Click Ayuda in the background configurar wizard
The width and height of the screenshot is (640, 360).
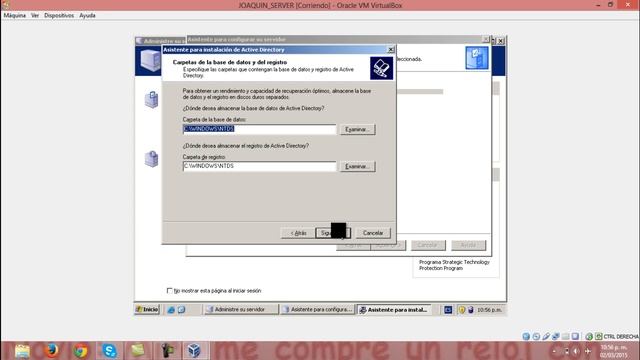(468, 245)
